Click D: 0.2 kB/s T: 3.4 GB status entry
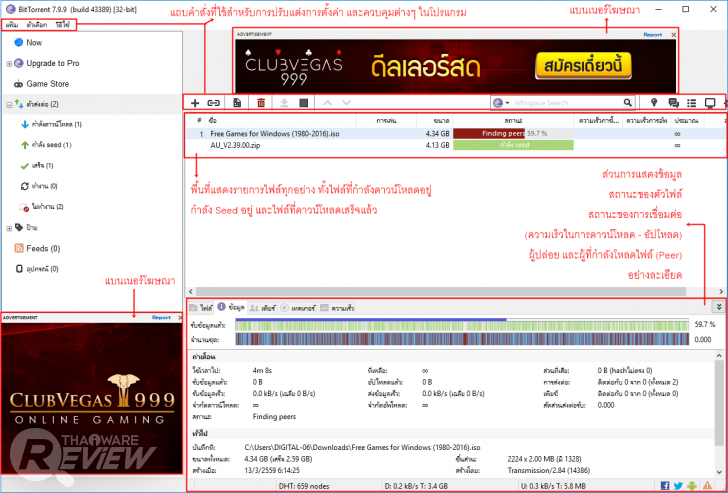 pos(416,486)
